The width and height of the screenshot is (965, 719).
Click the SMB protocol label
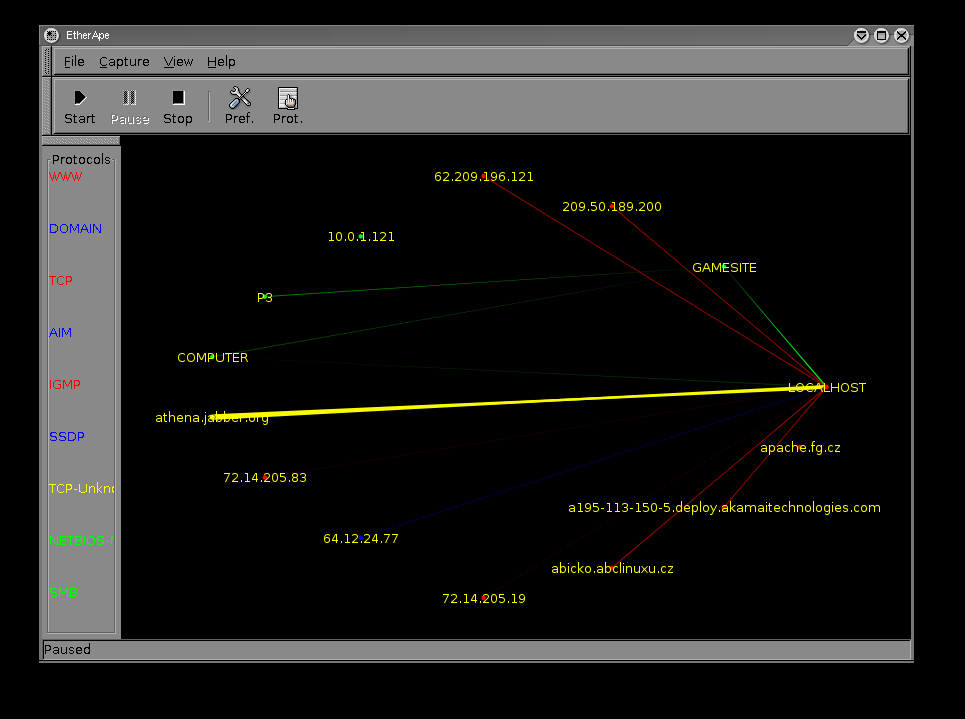tap(63, 593)
